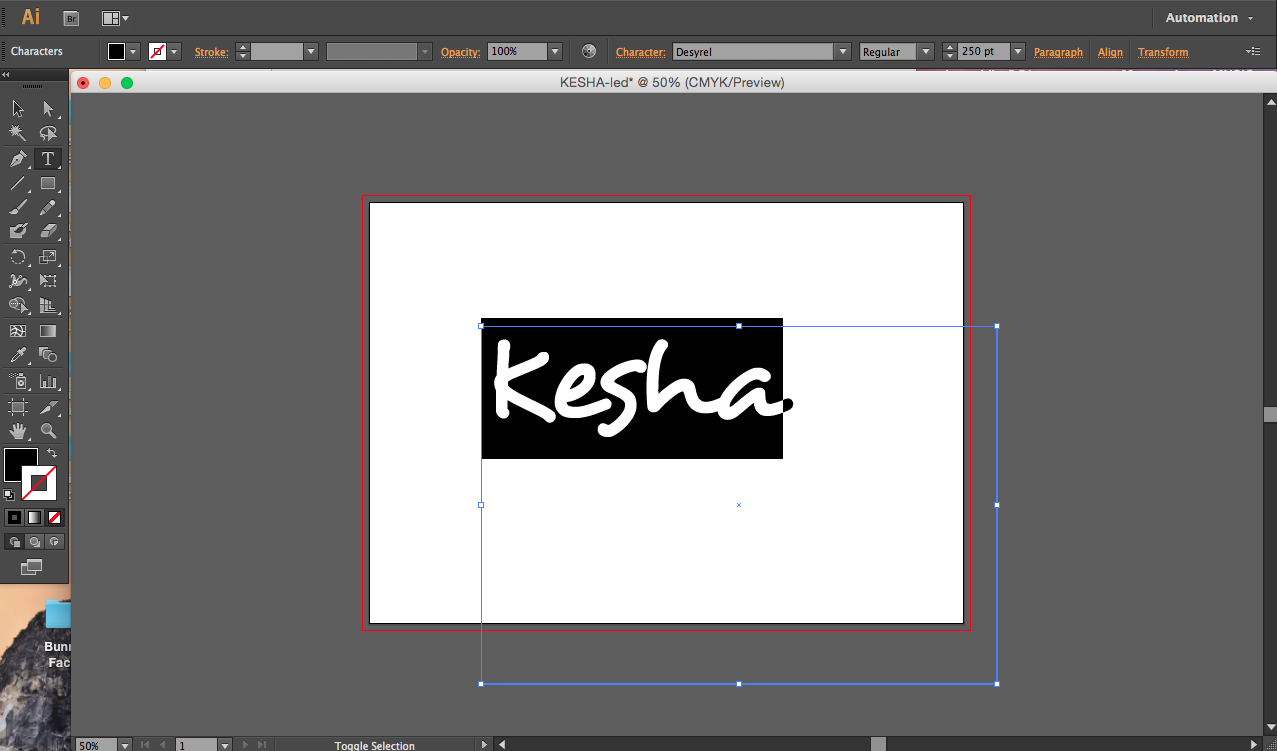Viewport: 1277px width, 751px height.
Task: Open the control bar panel menu
Action: (1253, 51)
